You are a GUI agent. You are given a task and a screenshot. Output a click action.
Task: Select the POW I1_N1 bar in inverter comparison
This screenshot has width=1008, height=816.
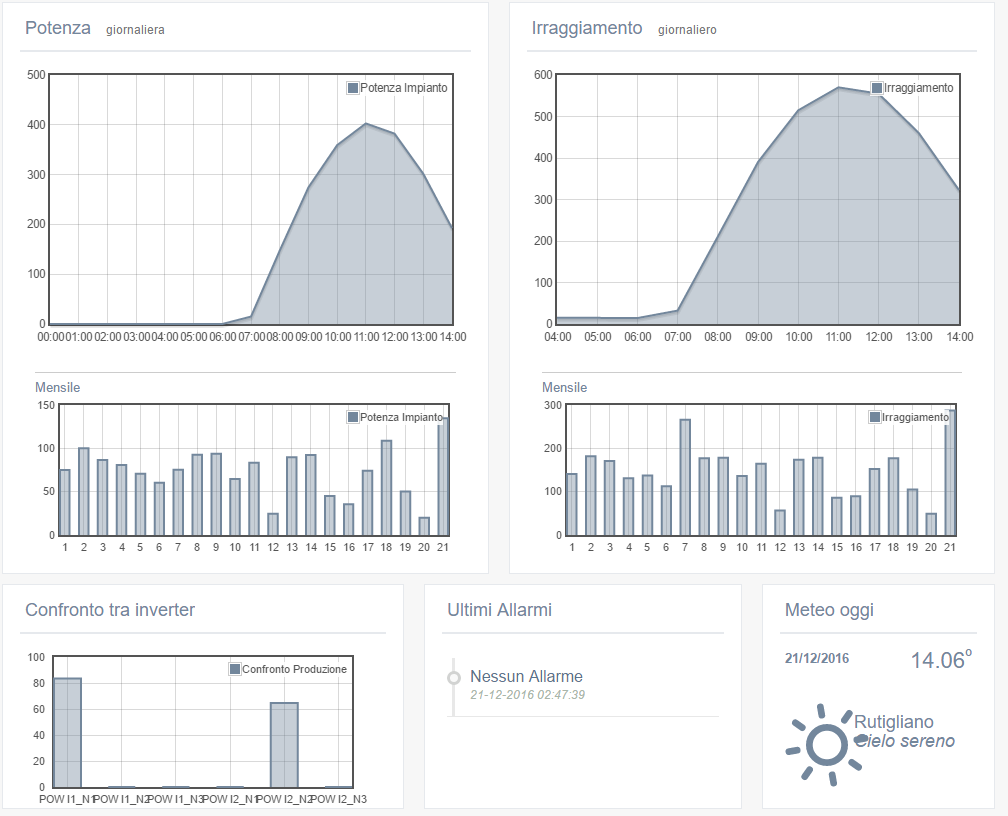[67, 733]
